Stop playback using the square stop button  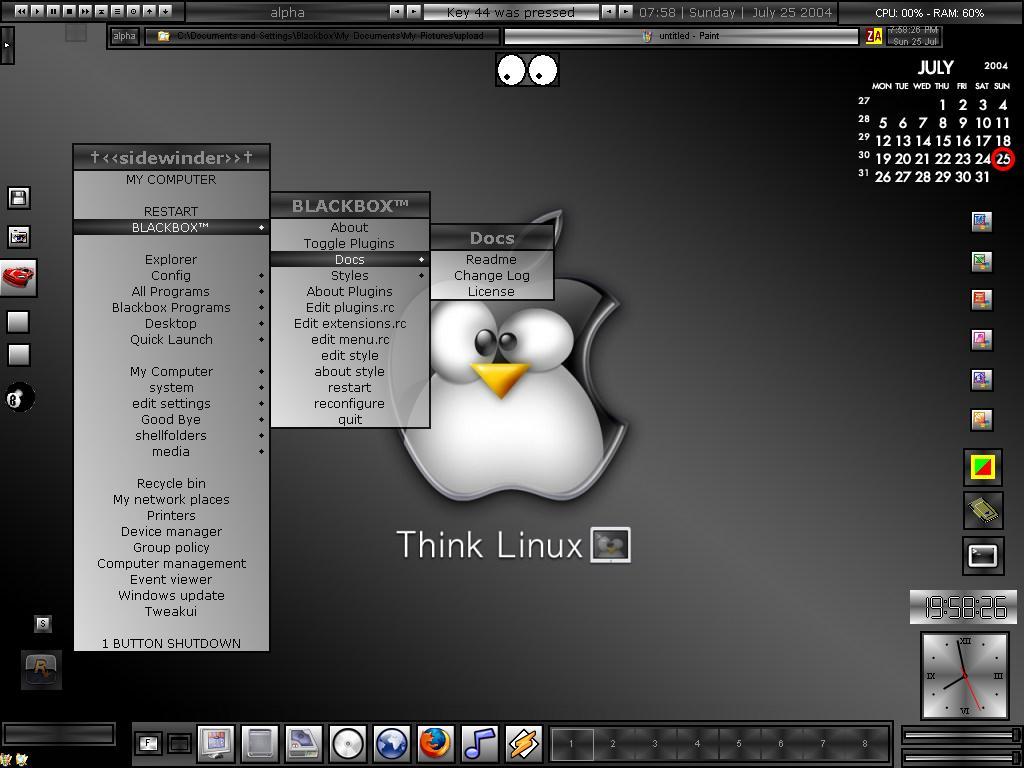click(69, 11)
